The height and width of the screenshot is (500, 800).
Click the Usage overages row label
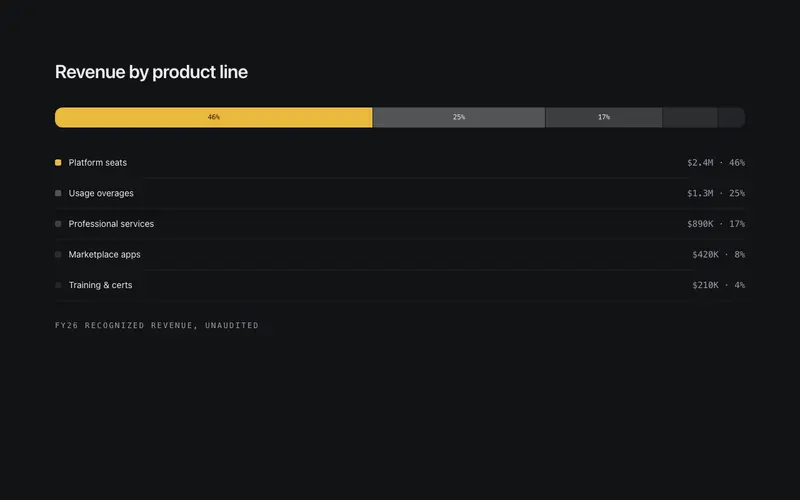pyautogui.click(x=101, y=193)
